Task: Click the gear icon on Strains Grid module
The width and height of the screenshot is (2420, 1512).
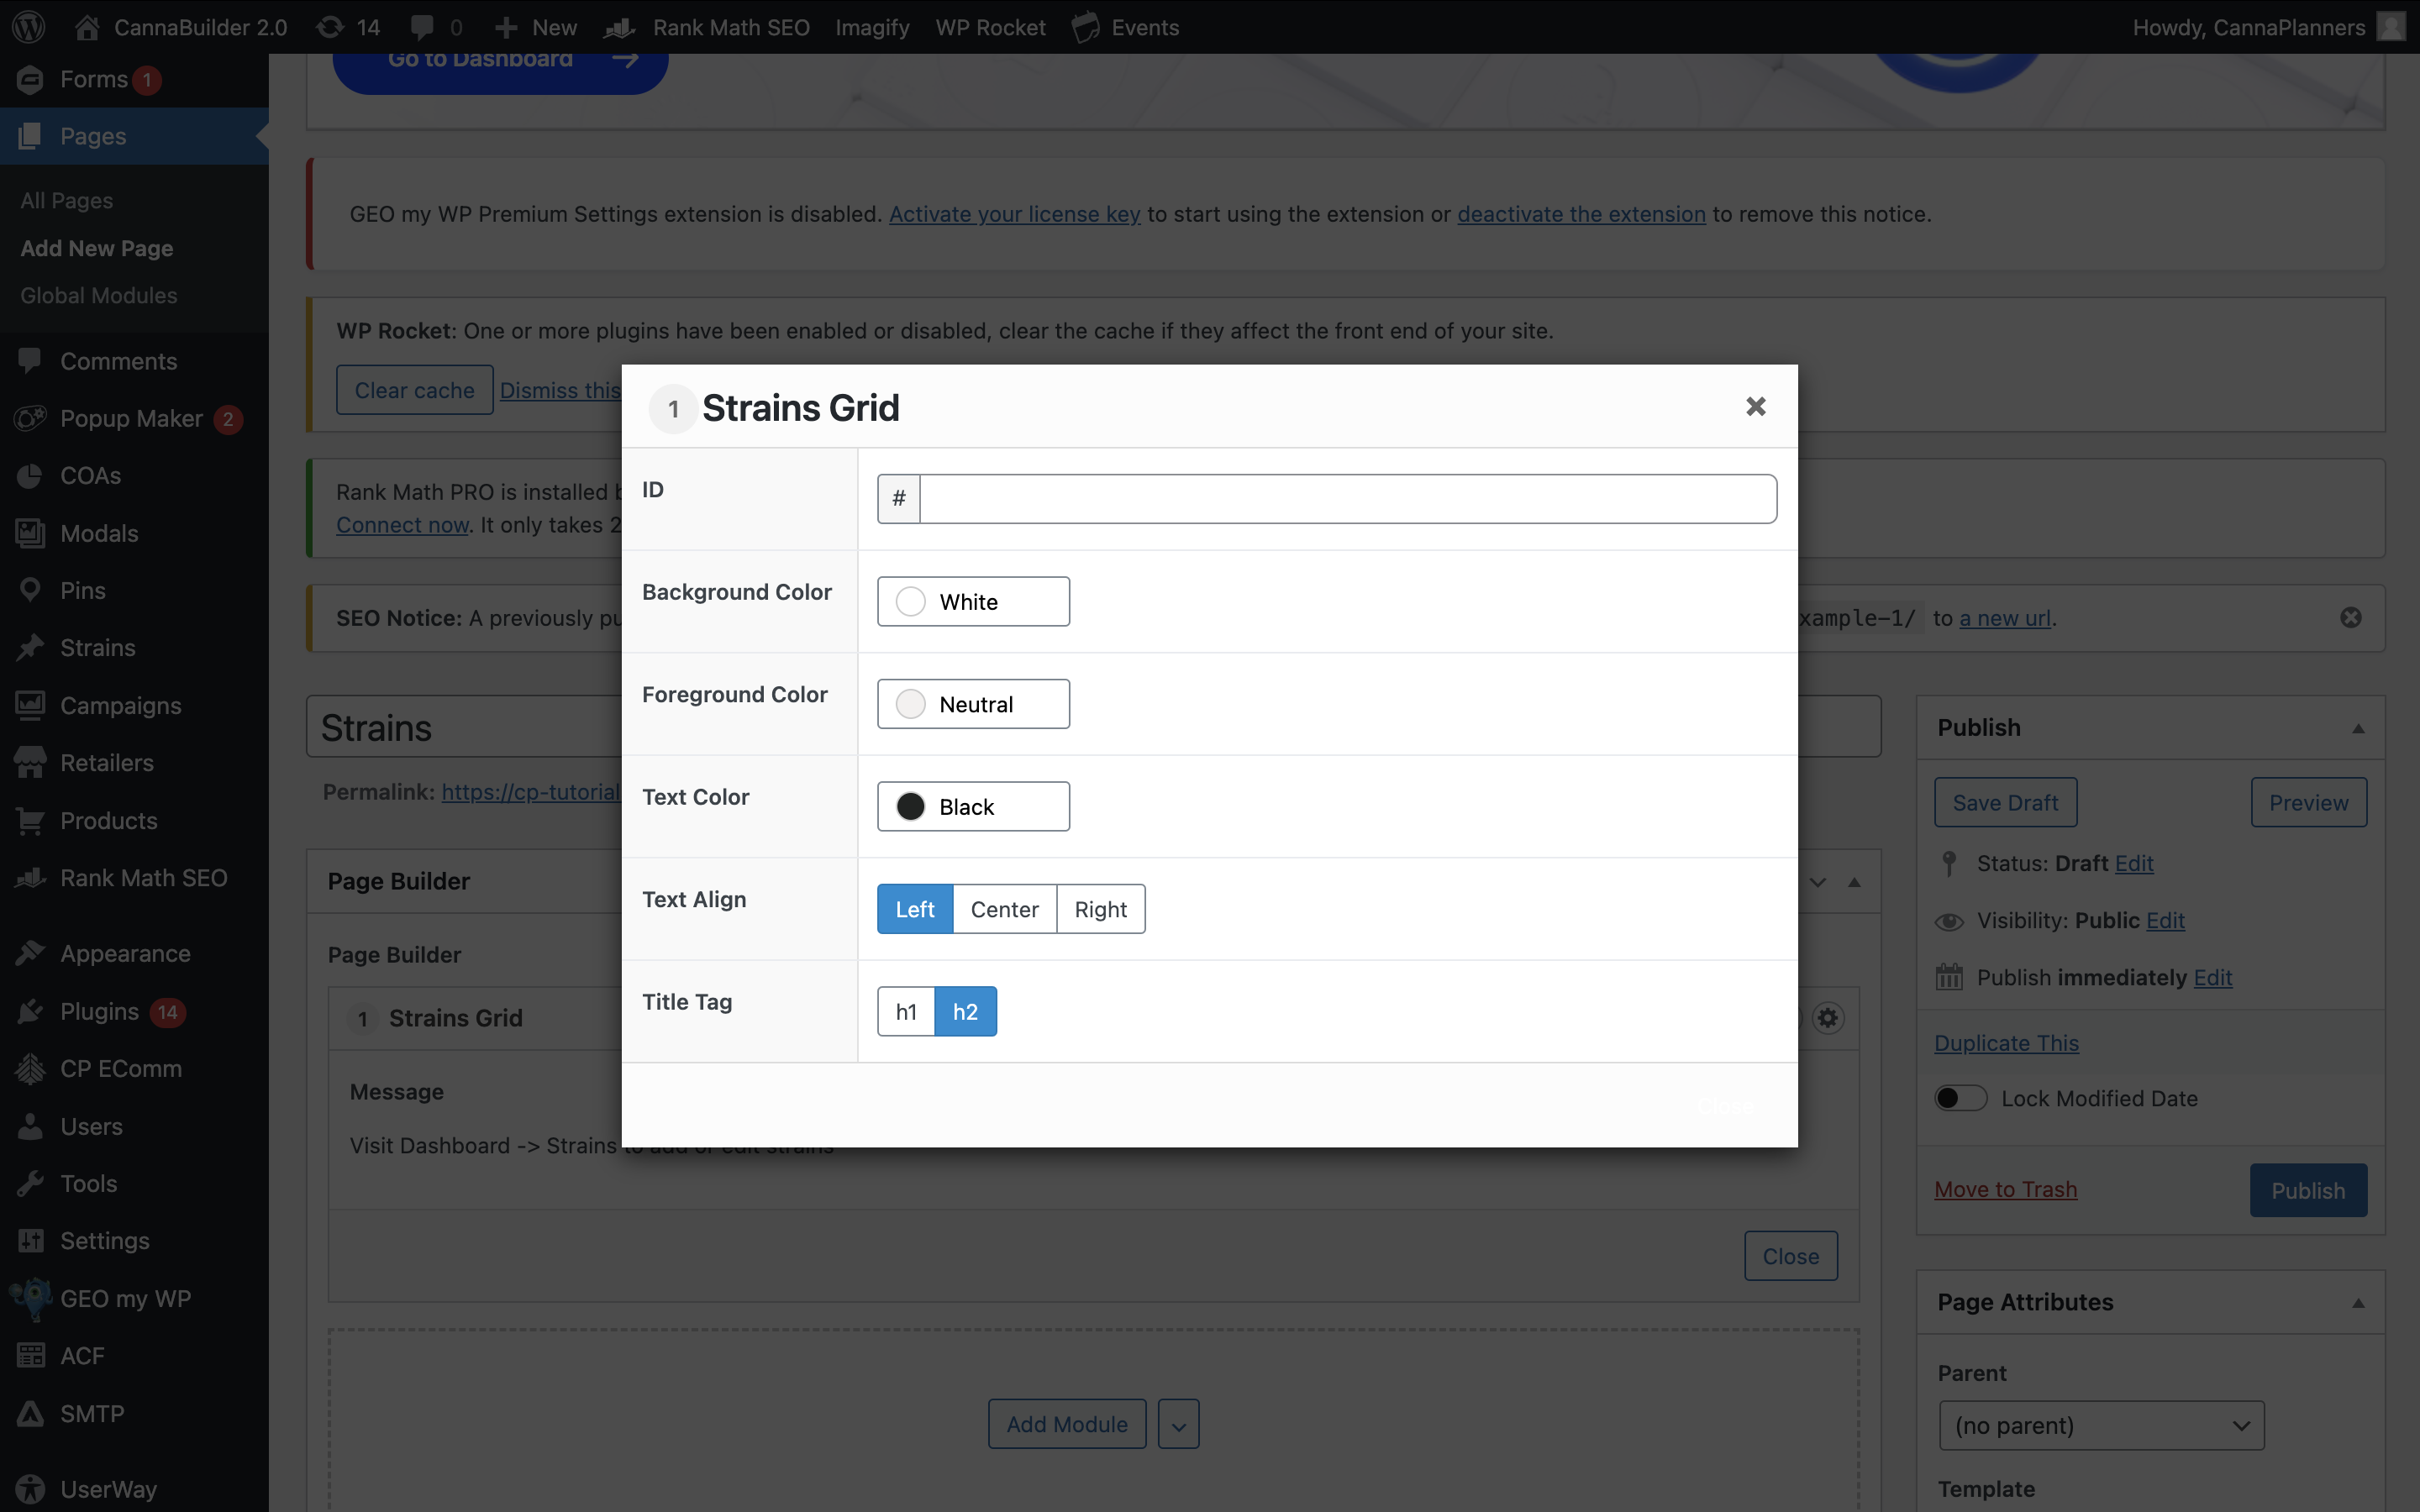Action: click(x=1828, y=1018)
